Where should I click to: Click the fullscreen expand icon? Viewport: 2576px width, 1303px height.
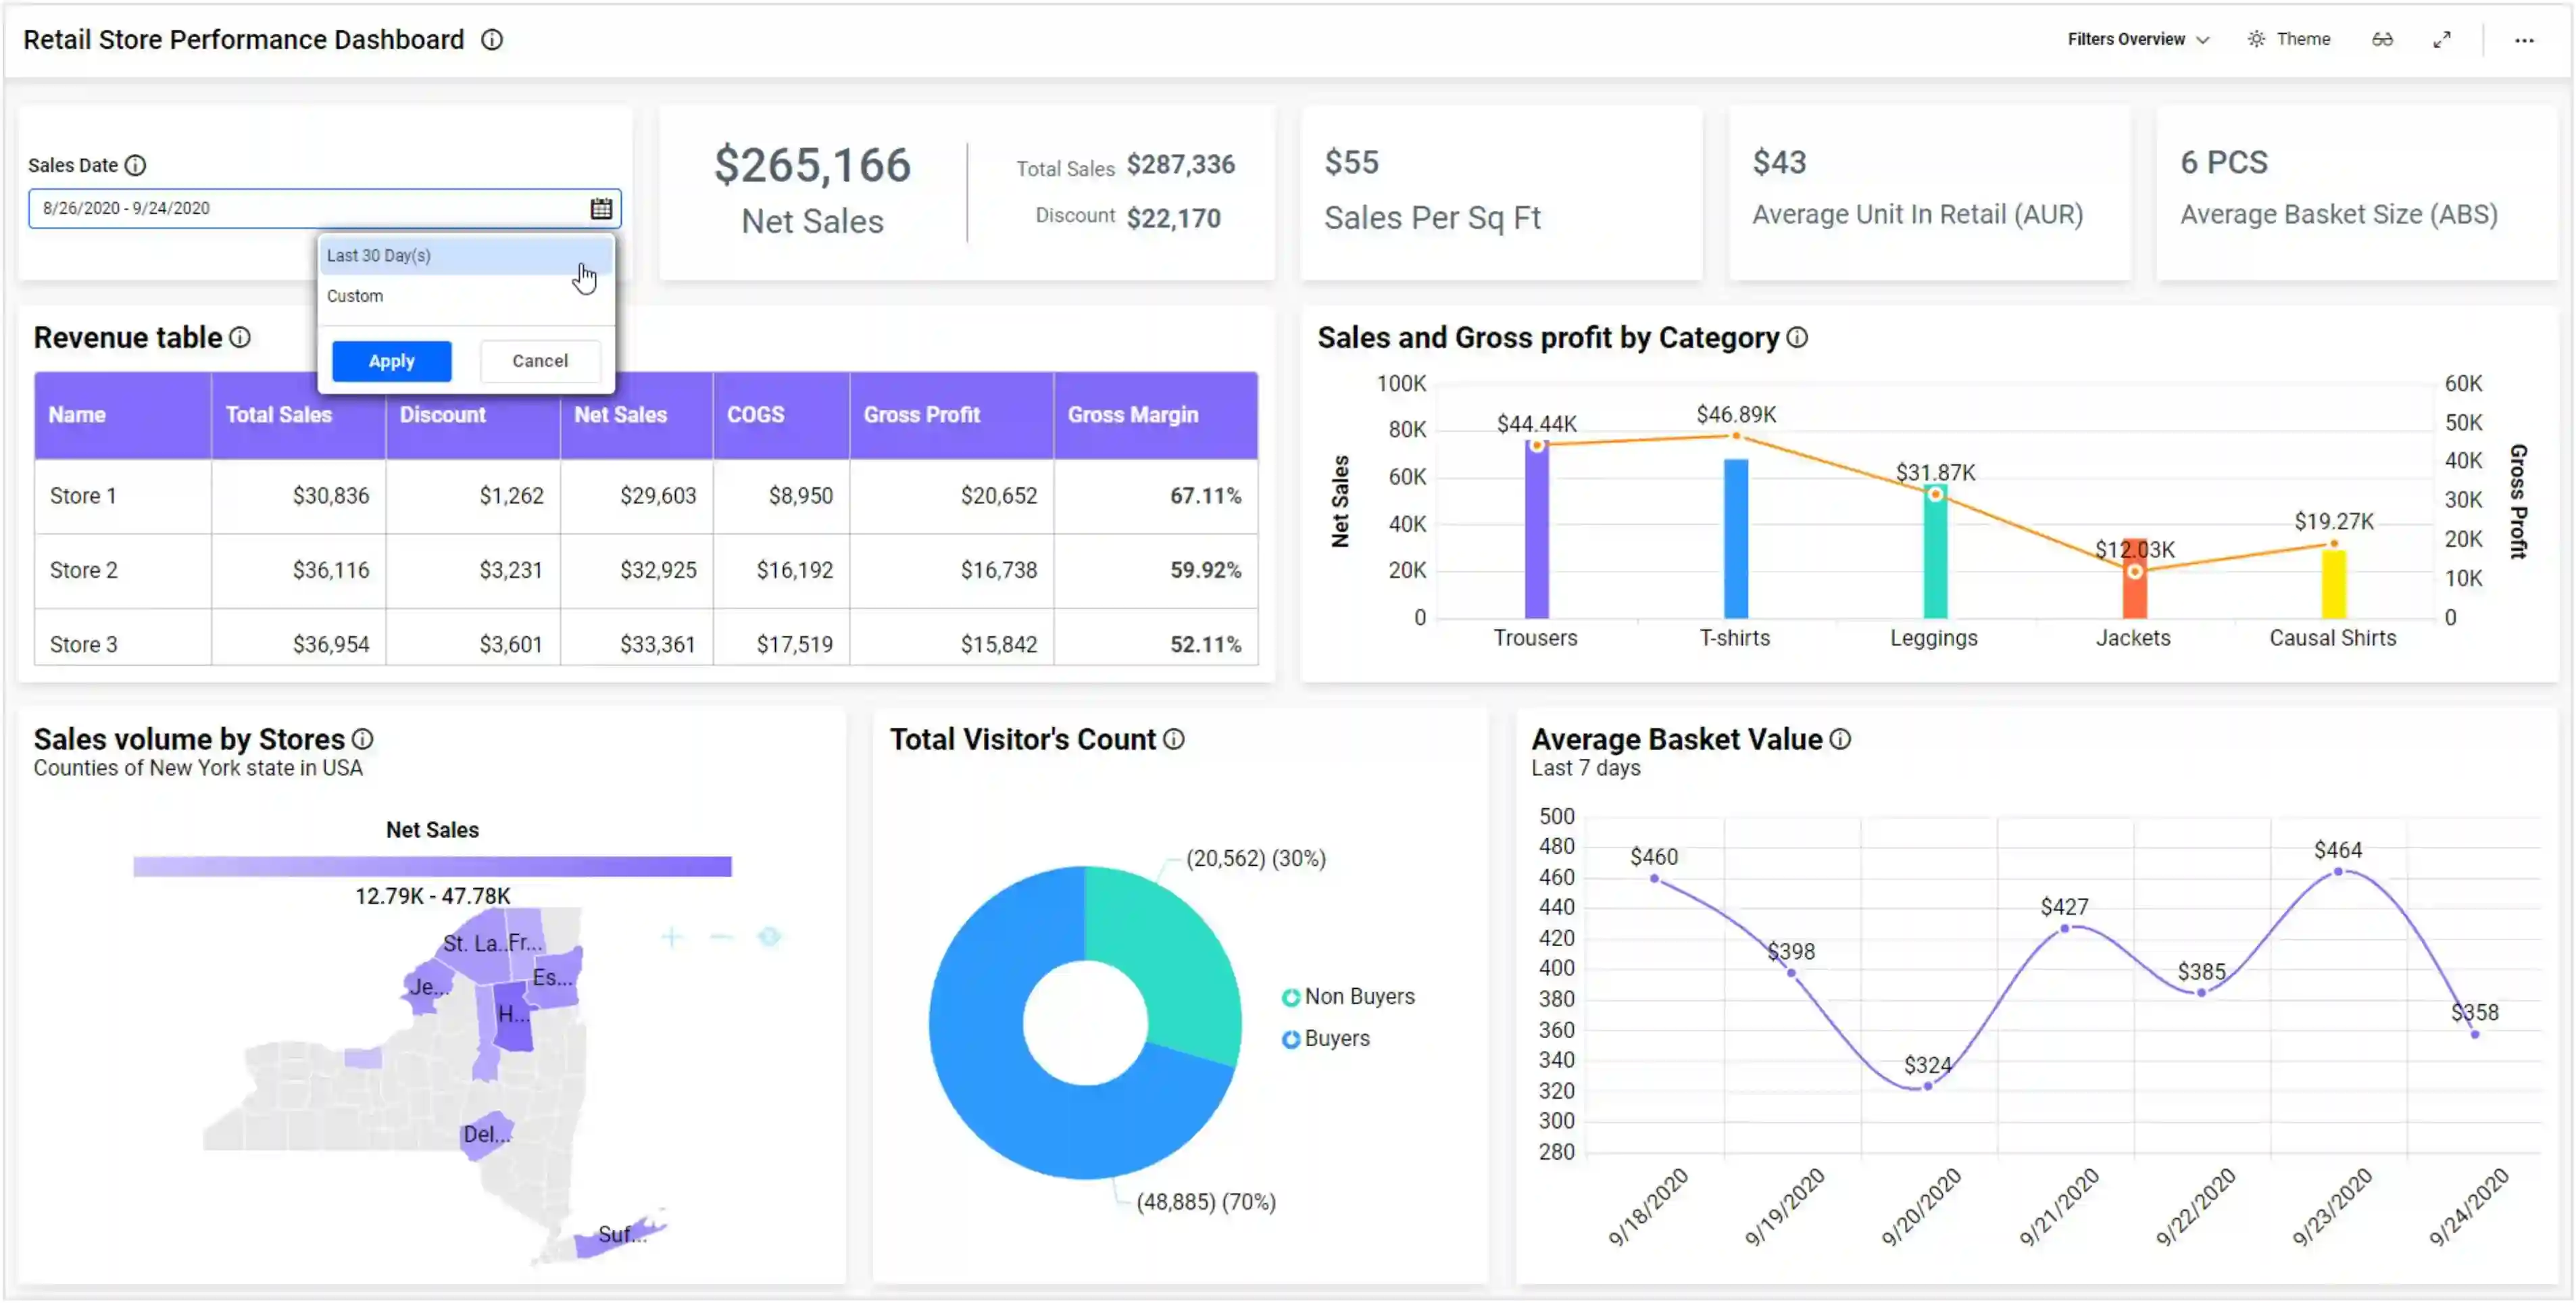[2442, 41]
